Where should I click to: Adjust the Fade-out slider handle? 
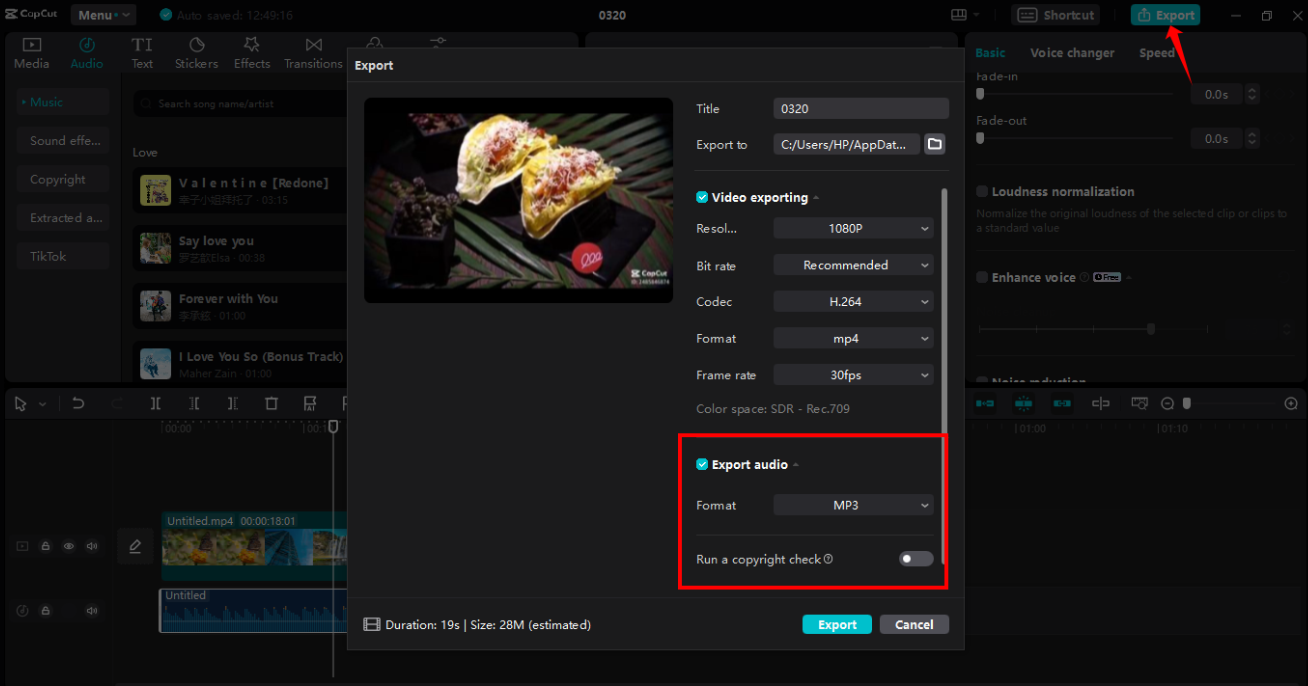coord(980,138)
